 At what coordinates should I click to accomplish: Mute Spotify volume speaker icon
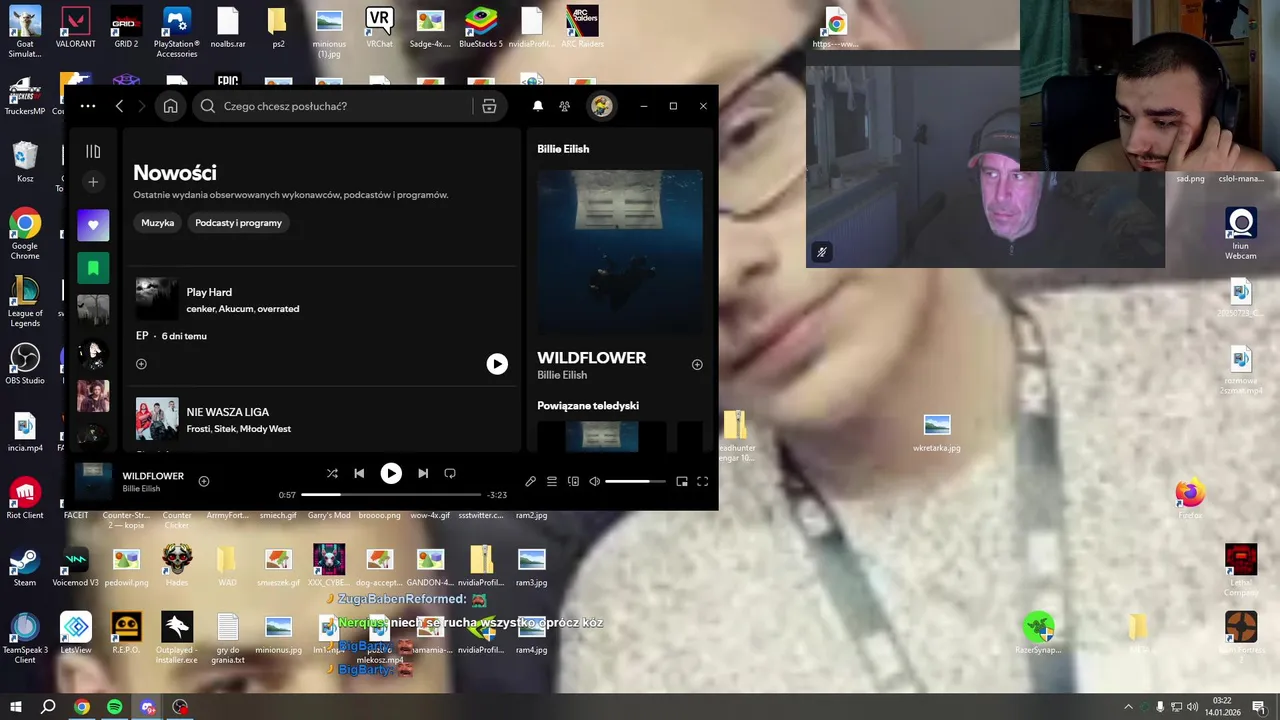click(x=595, y=481)
